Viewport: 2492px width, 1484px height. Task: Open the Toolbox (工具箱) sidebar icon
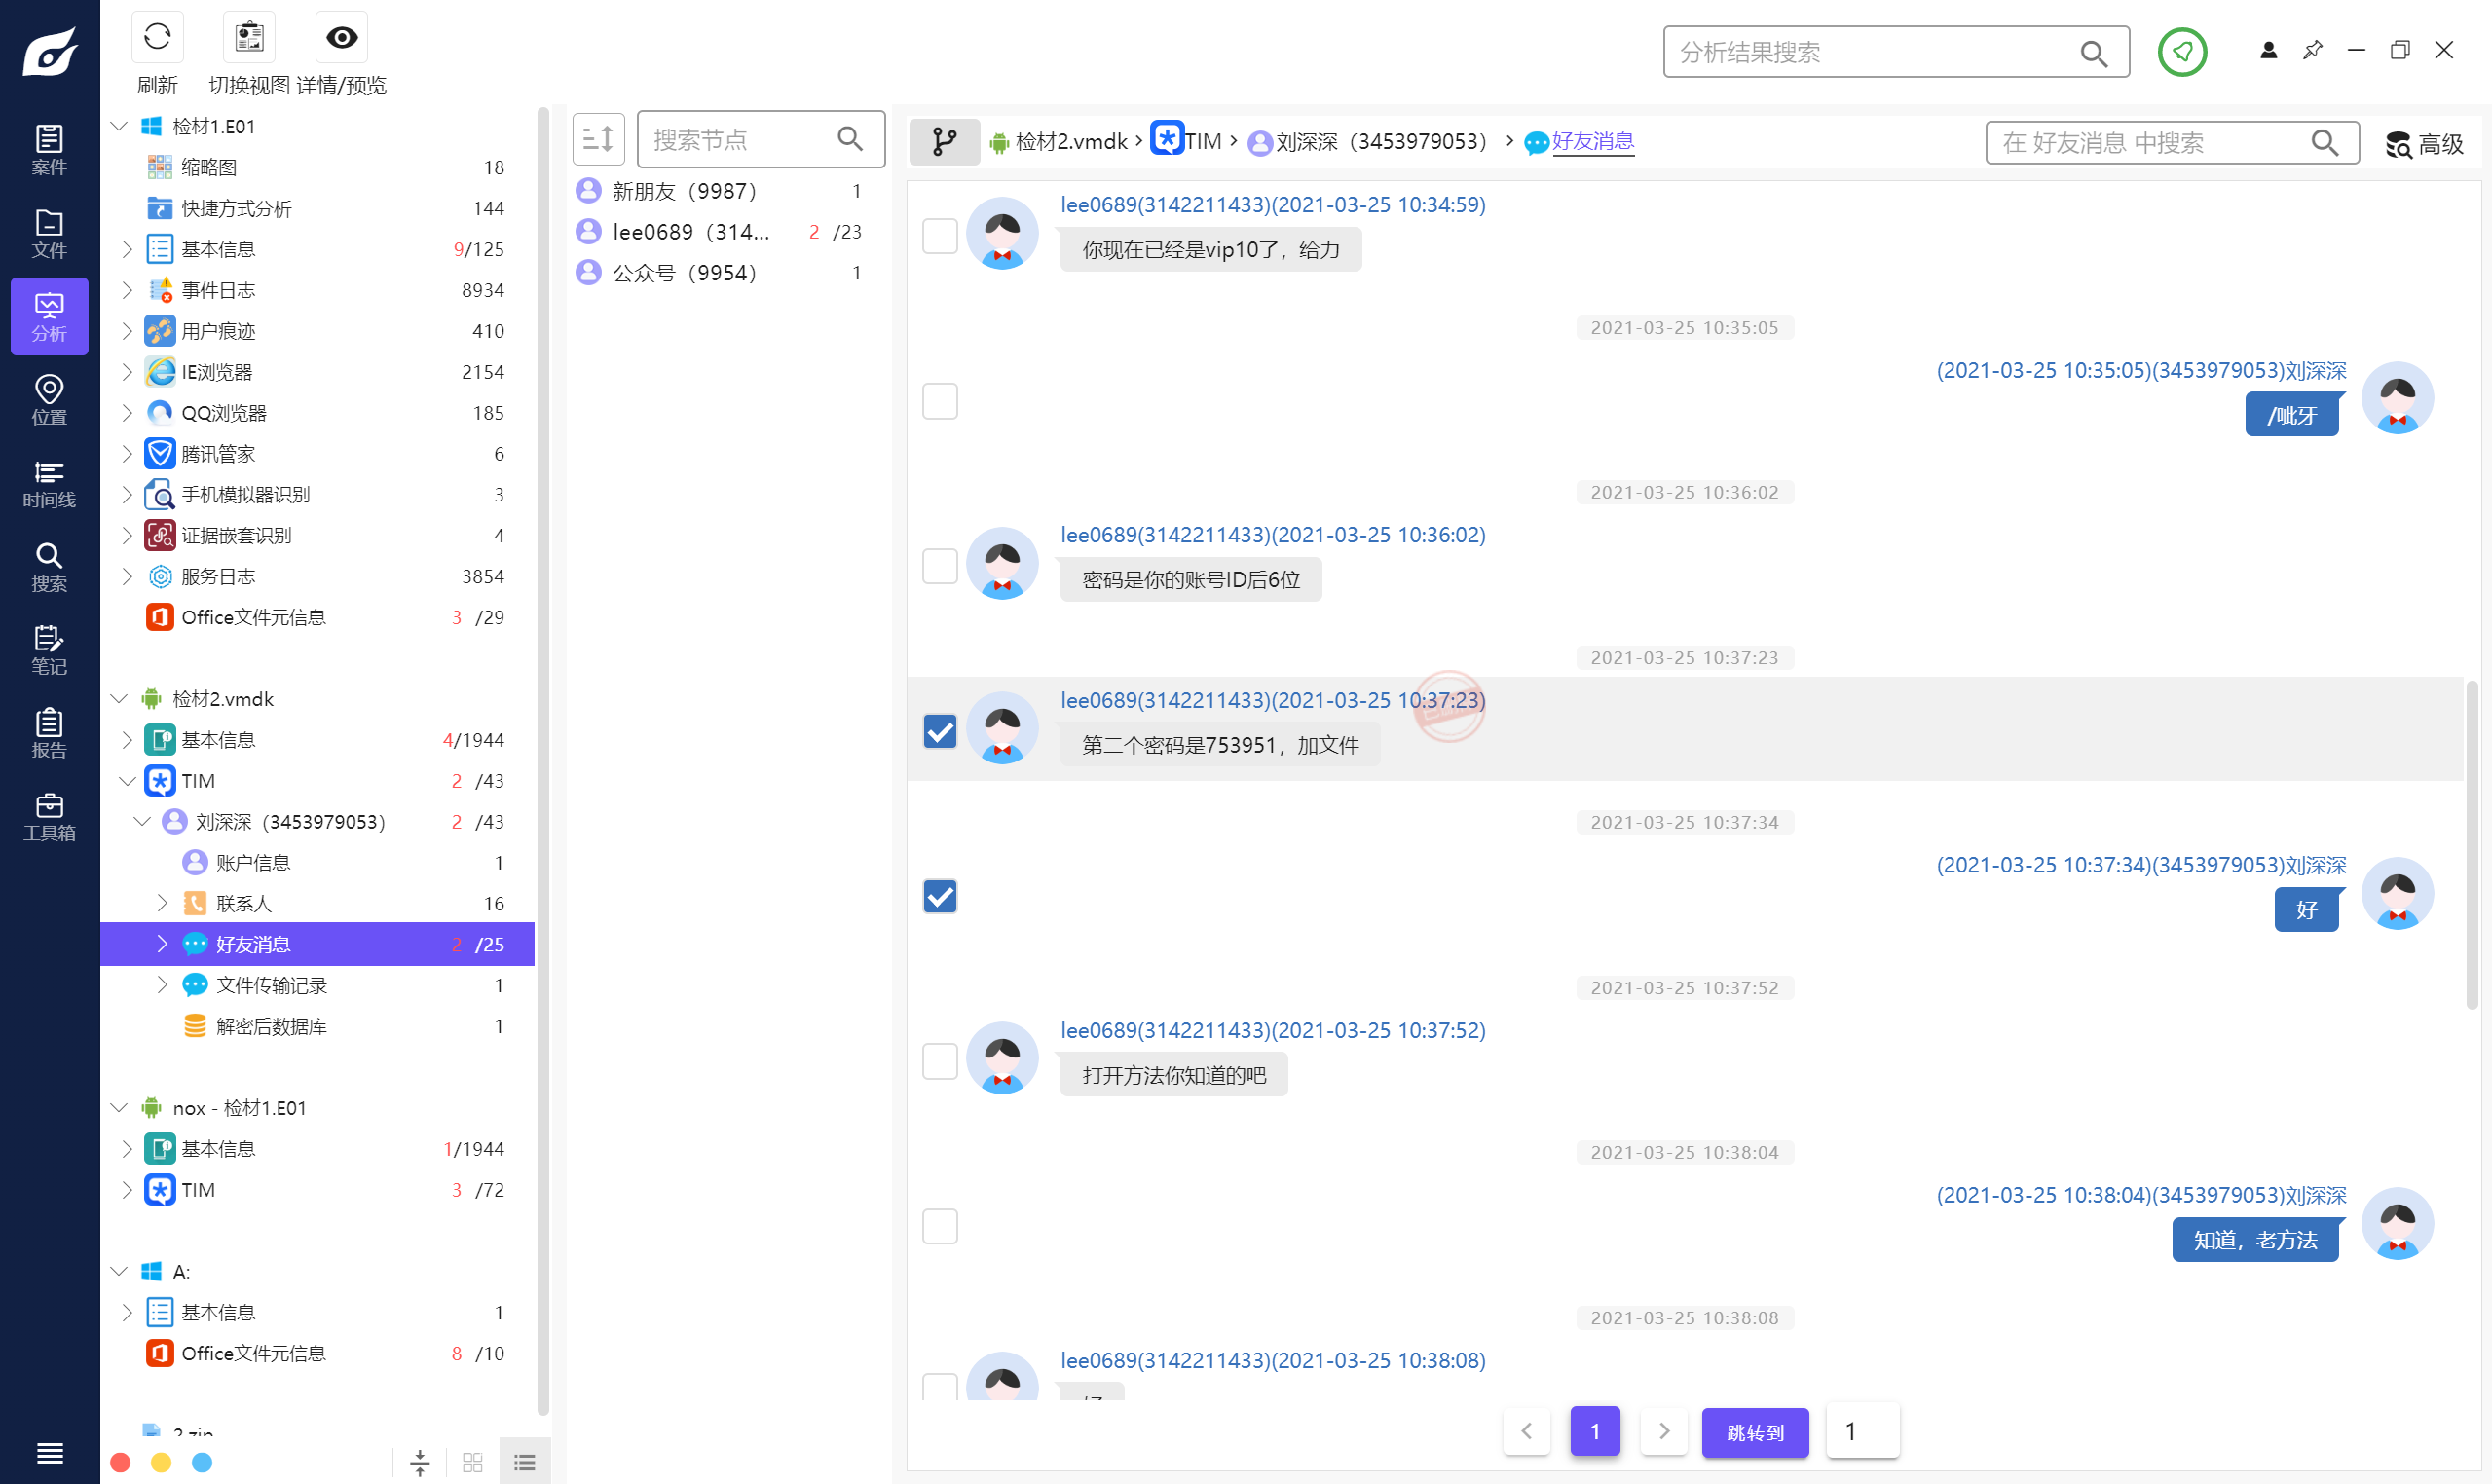pos(49,816)
